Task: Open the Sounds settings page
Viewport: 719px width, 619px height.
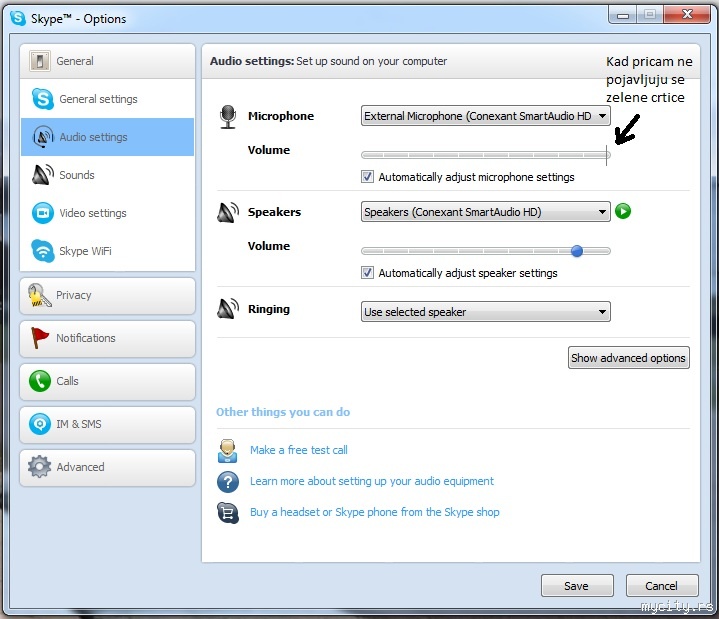Action: click(x=108, y=175)
